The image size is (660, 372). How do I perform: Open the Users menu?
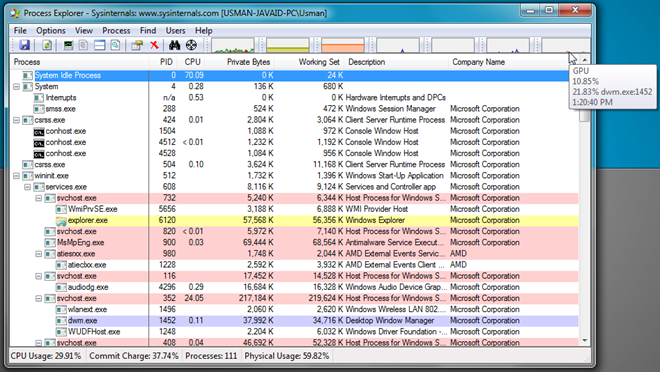(x=175, y=31)
